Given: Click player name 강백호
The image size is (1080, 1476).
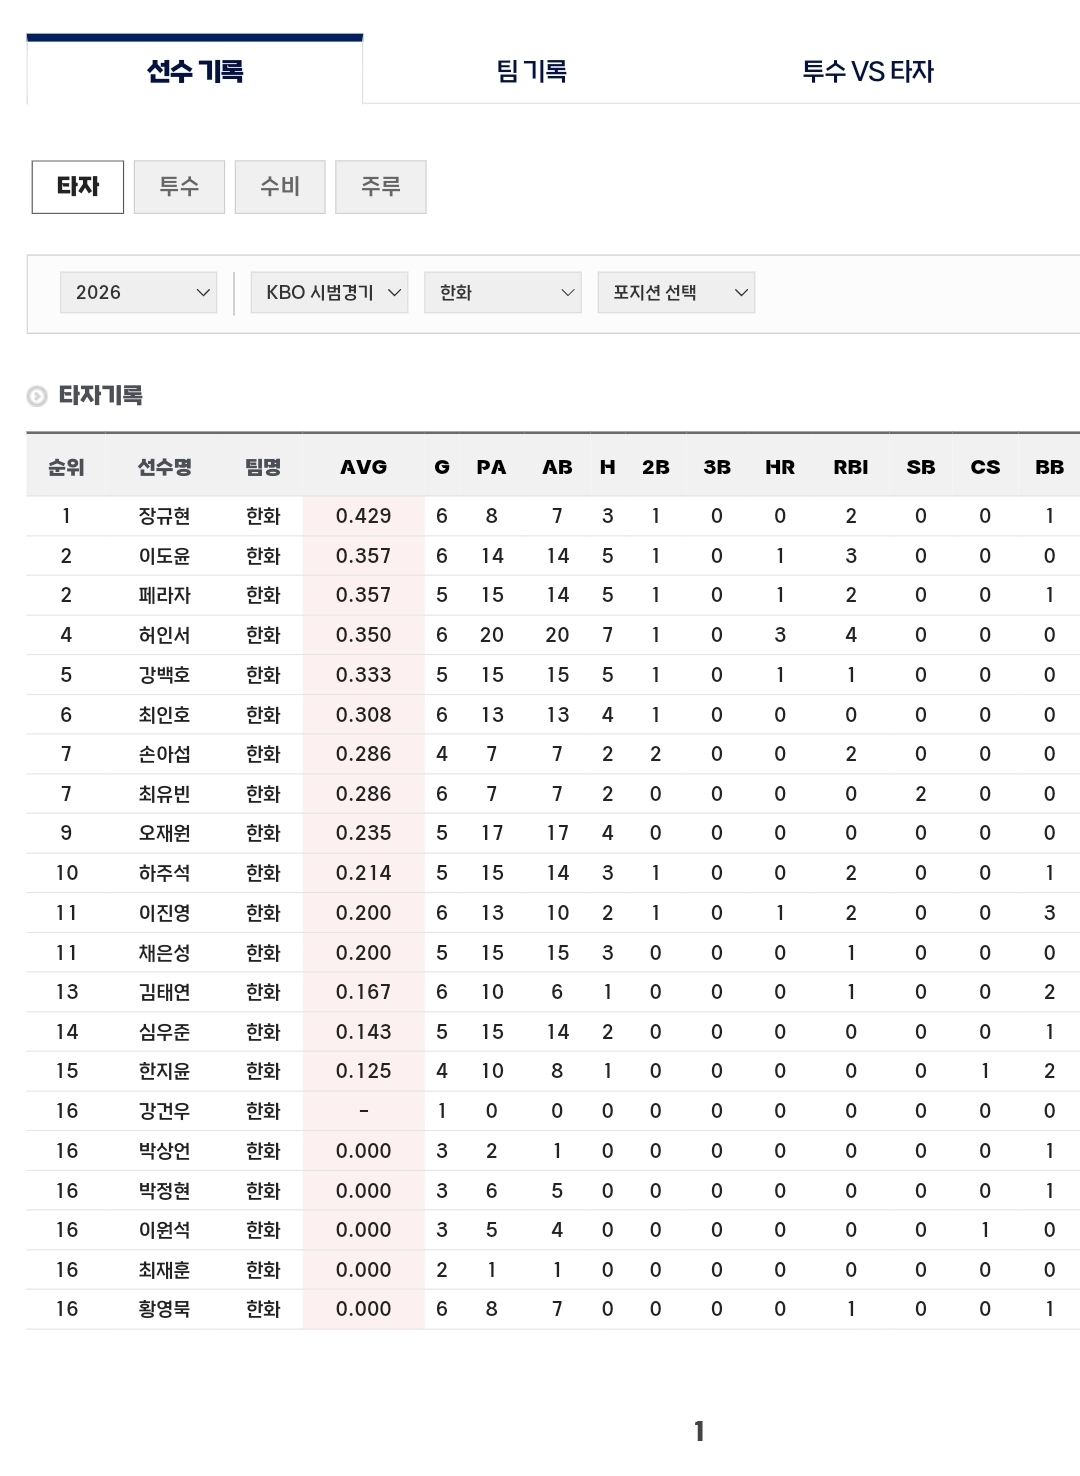Looking at the screenshot, I should point(164,675).
